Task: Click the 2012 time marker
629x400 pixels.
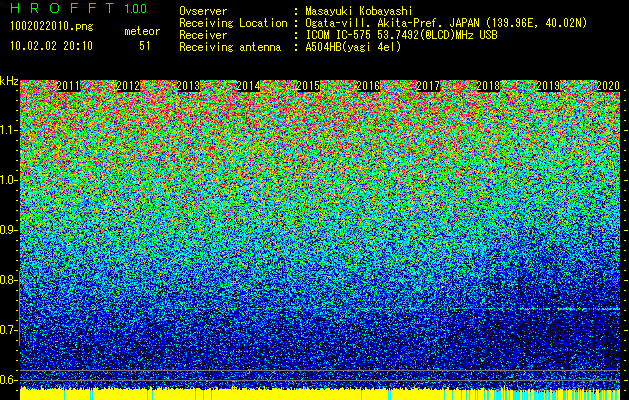Action: point(128,86)
